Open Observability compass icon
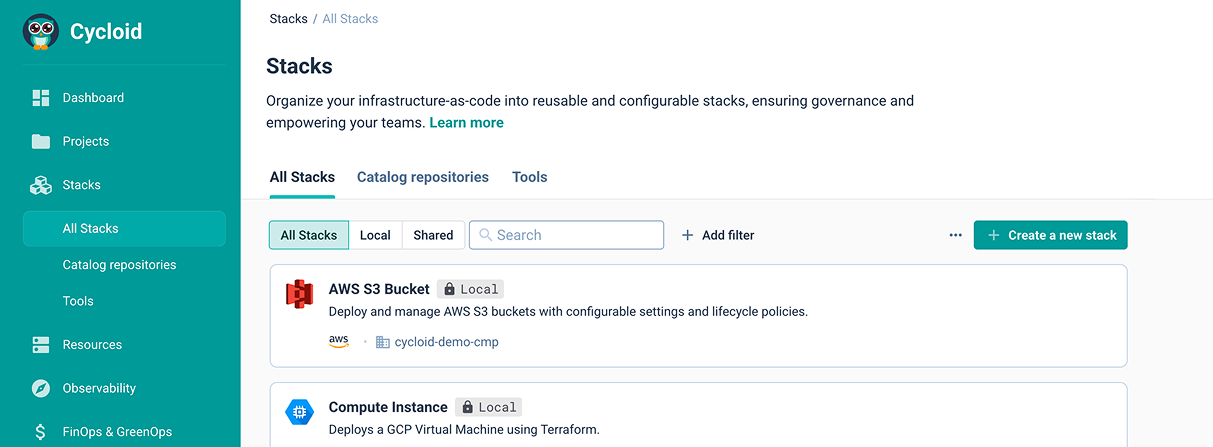Screen dimensions: 1213x447 [x=41, y=388]
